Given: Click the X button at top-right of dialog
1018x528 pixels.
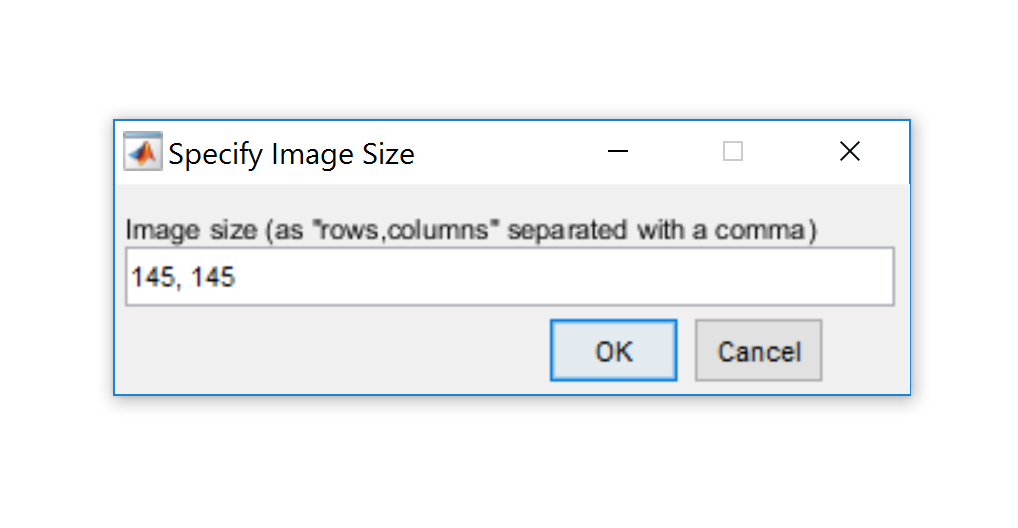Looking at the screenshot, I should [x=850, y=152].
